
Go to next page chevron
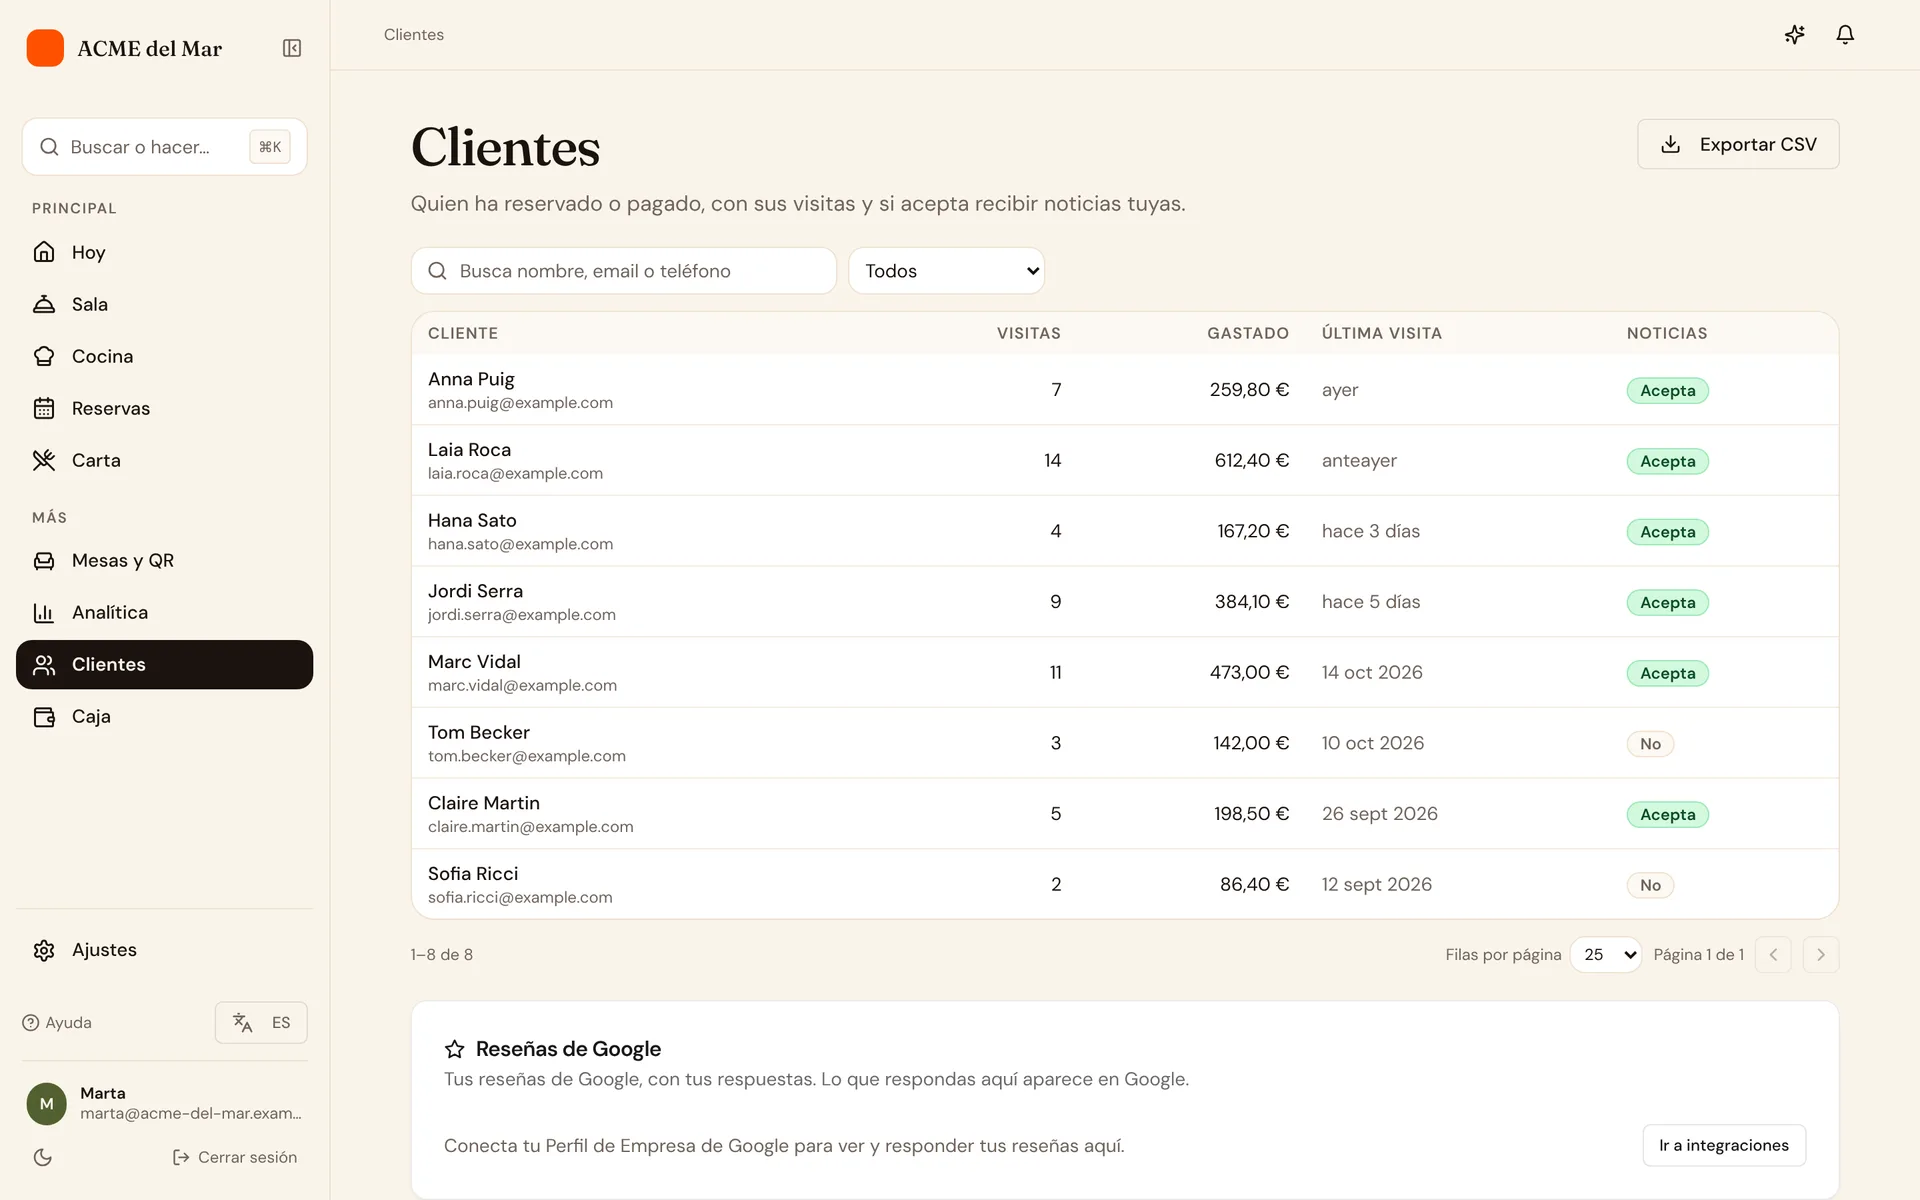(1821, 955)
